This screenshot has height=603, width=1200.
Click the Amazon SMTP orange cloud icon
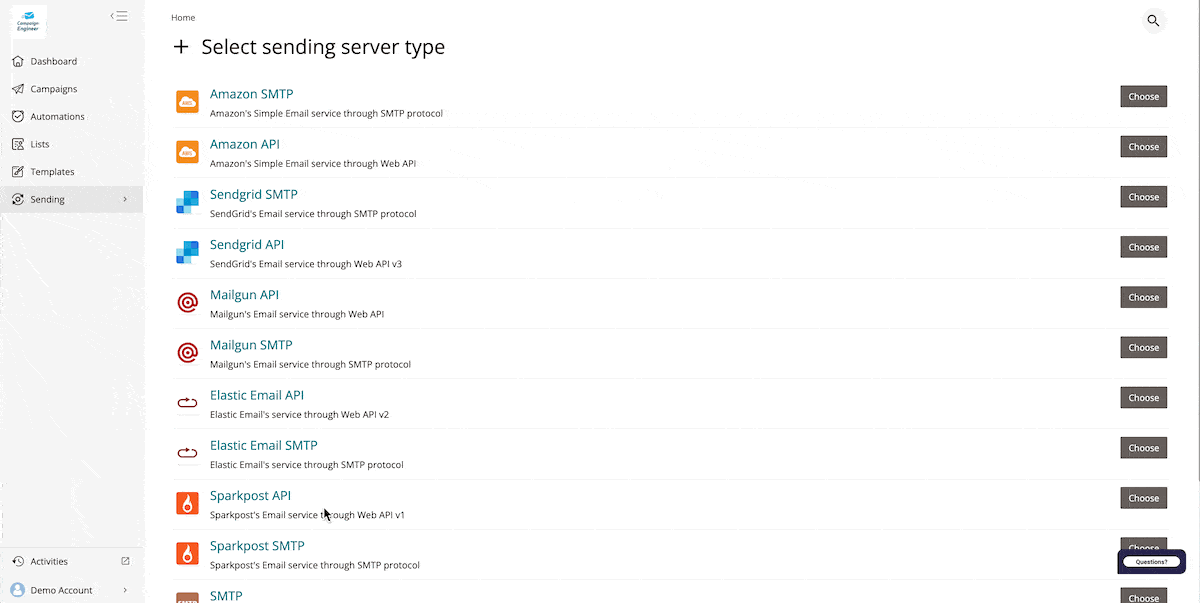(187, 102)
